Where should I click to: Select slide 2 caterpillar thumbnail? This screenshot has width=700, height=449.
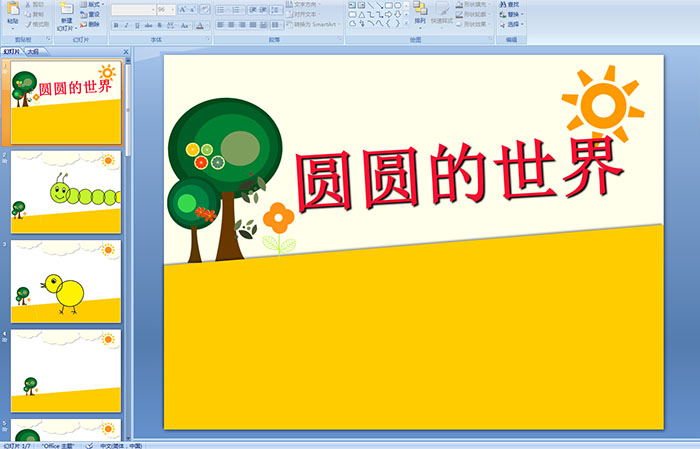[66, 192]
